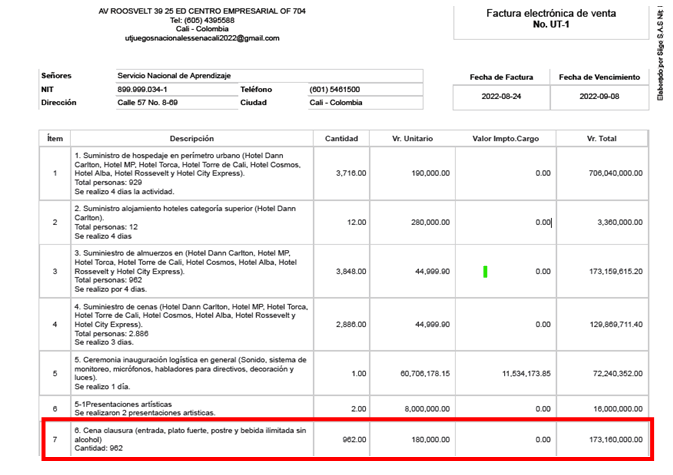Image resolution: width=673 pixels, height=475 pixels.
Task: Select unit value 60,706,178.15
Action: 425,374
